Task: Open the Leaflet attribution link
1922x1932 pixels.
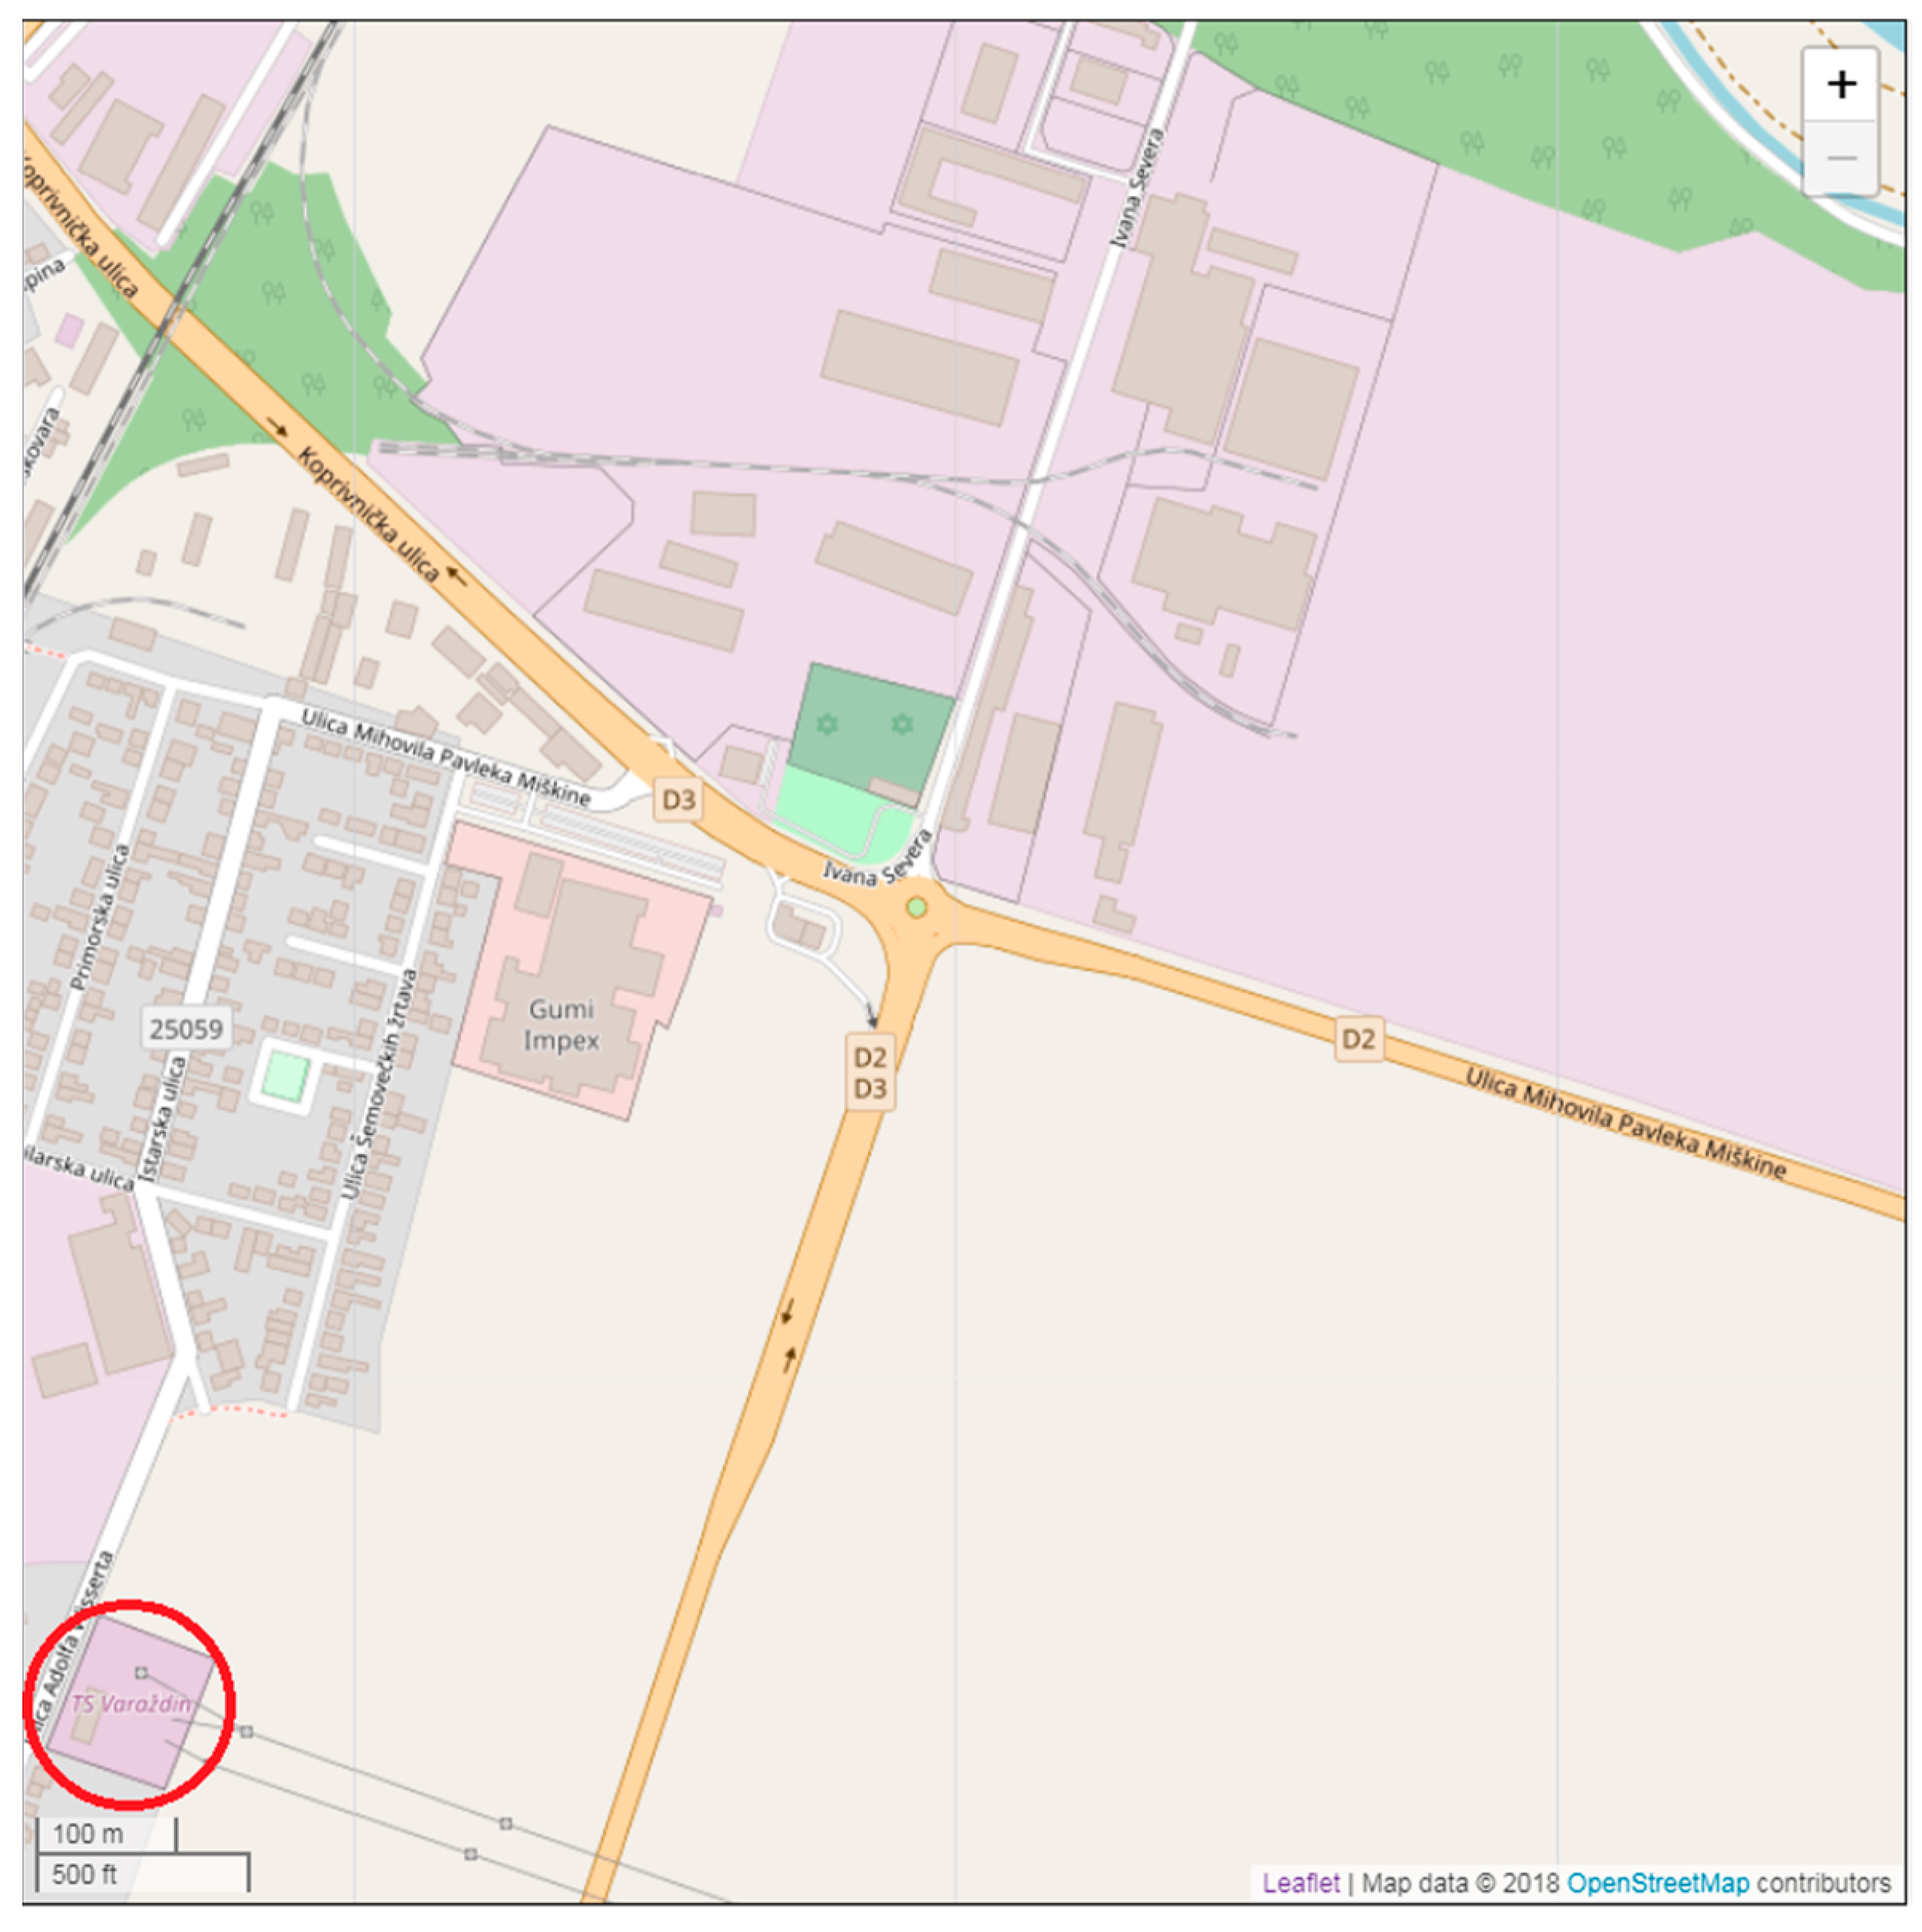Action: pyautogui.click(x=1300, y=1883)
